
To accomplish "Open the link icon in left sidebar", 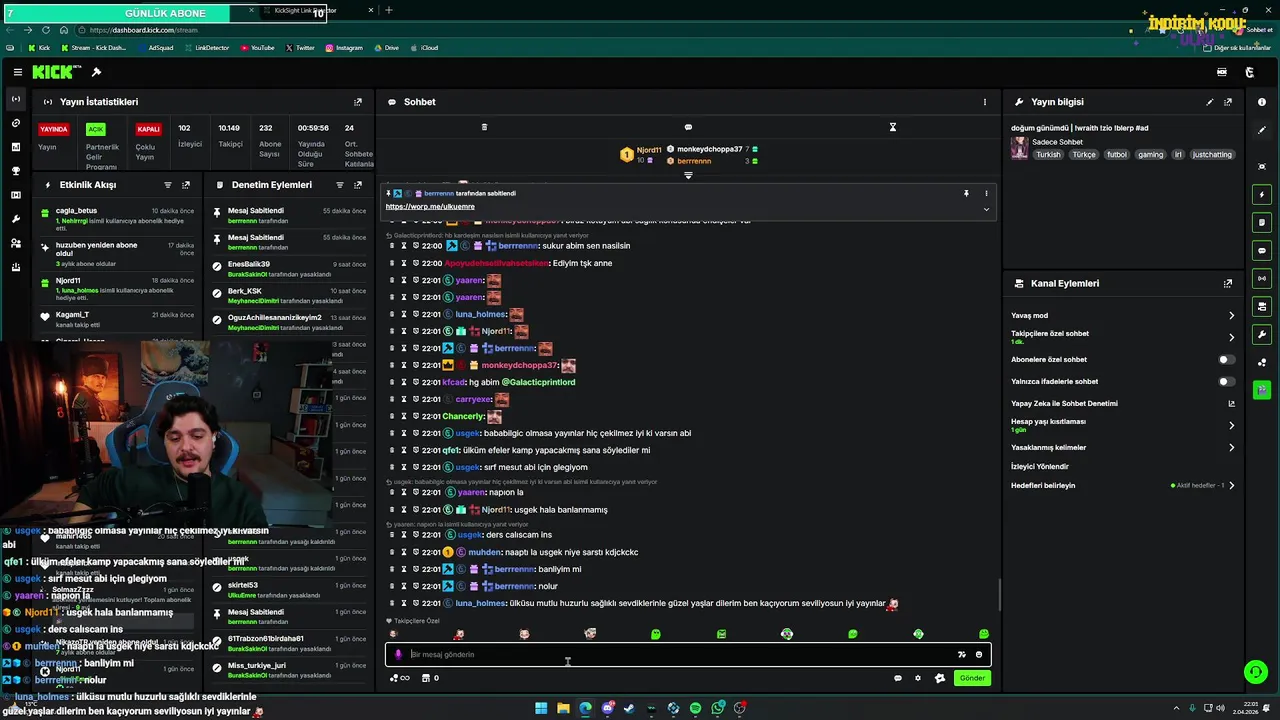I will click(x=15, y=123).
